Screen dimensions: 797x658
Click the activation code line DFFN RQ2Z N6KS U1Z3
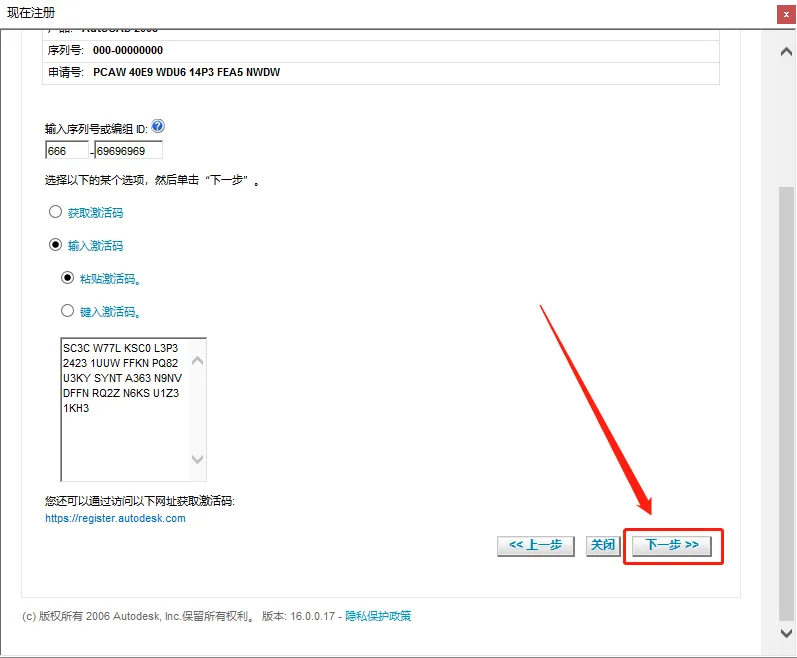[121, 393]
